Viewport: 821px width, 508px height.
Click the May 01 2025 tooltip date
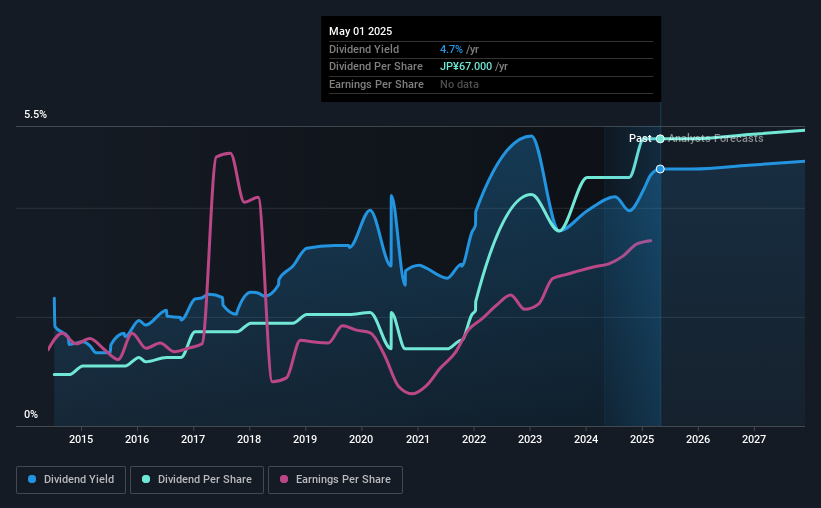pyautogui.click(x=360, y=31)
